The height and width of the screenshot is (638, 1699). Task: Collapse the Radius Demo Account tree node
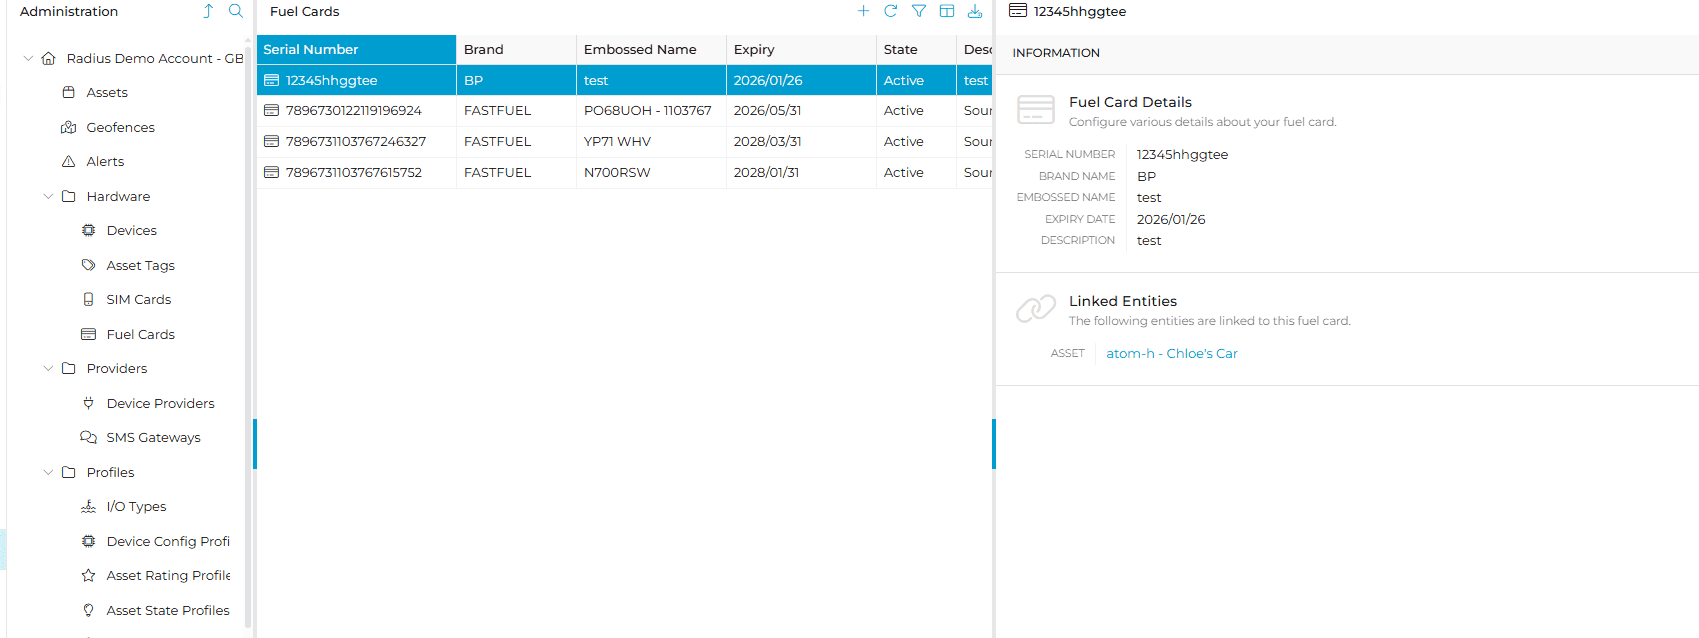click(28, 58)
